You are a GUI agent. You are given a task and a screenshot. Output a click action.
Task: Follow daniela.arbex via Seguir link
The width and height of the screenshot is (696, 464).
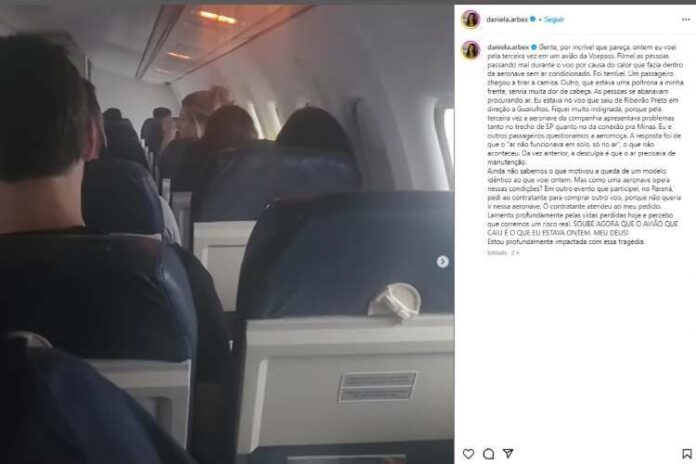point(554,20)
